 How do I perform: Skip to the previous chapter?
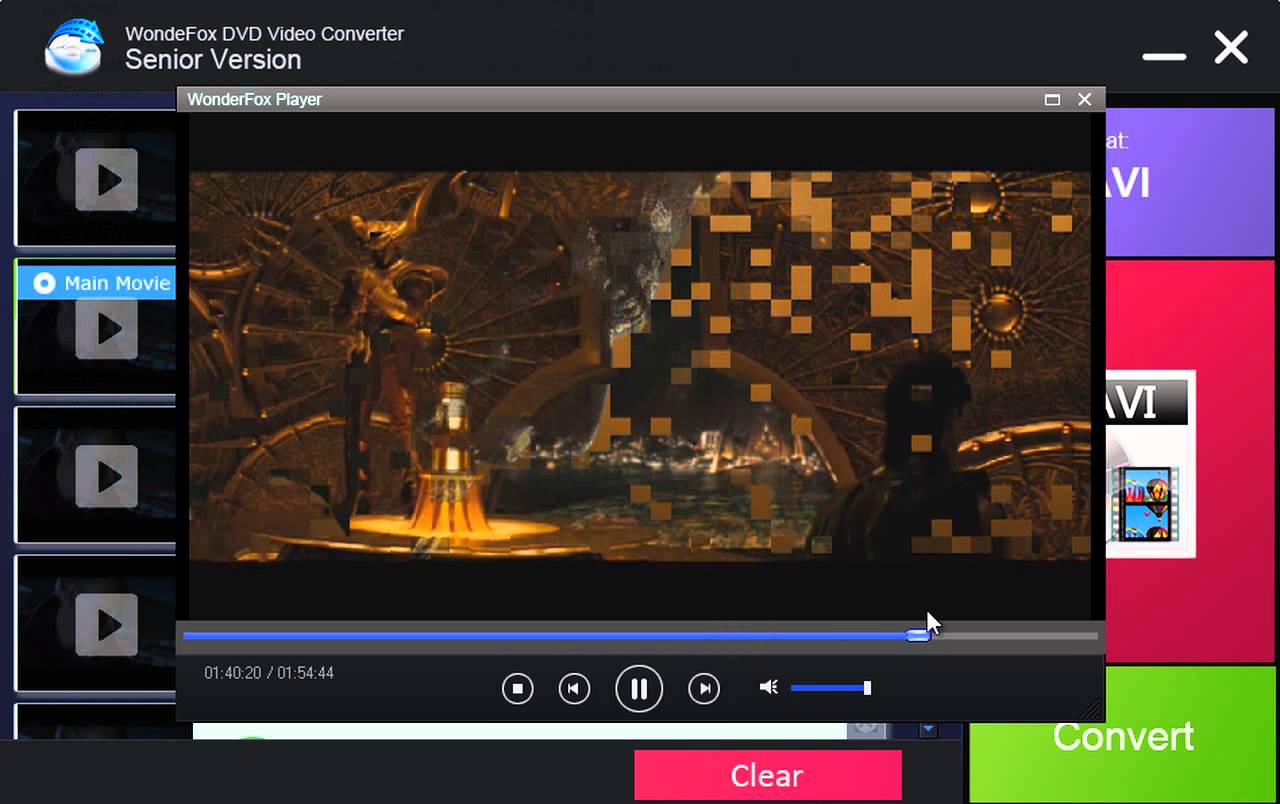click(574, 689)
